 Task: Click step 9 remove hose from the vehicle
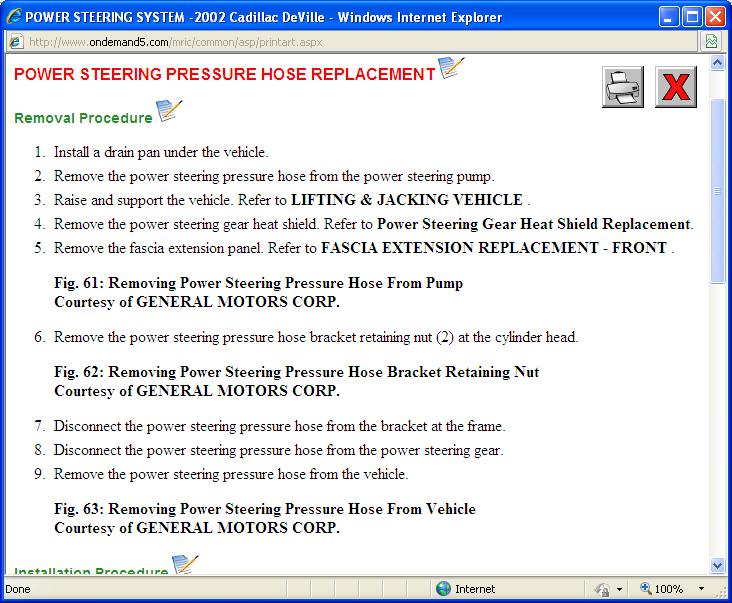(231, 474)
